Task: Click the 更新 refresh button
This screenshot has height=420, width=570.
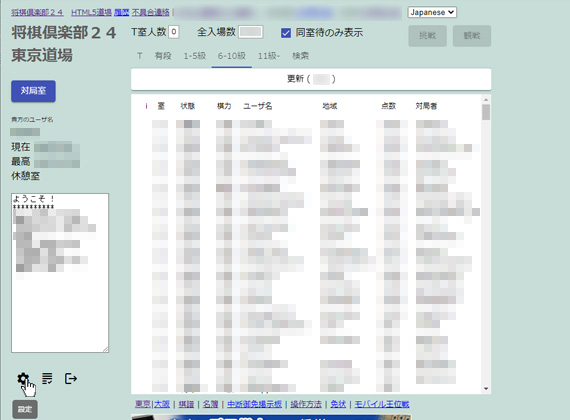Action: point(311,79)
